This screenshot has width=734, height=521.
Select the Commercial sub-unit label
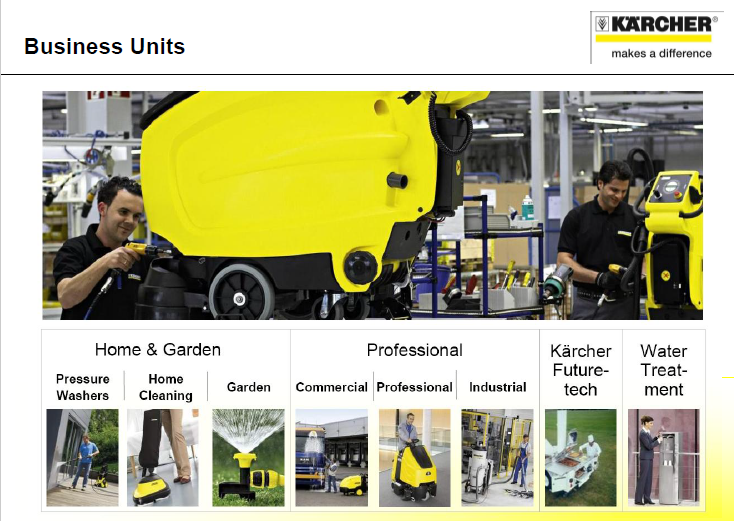[x=331, y=387]
